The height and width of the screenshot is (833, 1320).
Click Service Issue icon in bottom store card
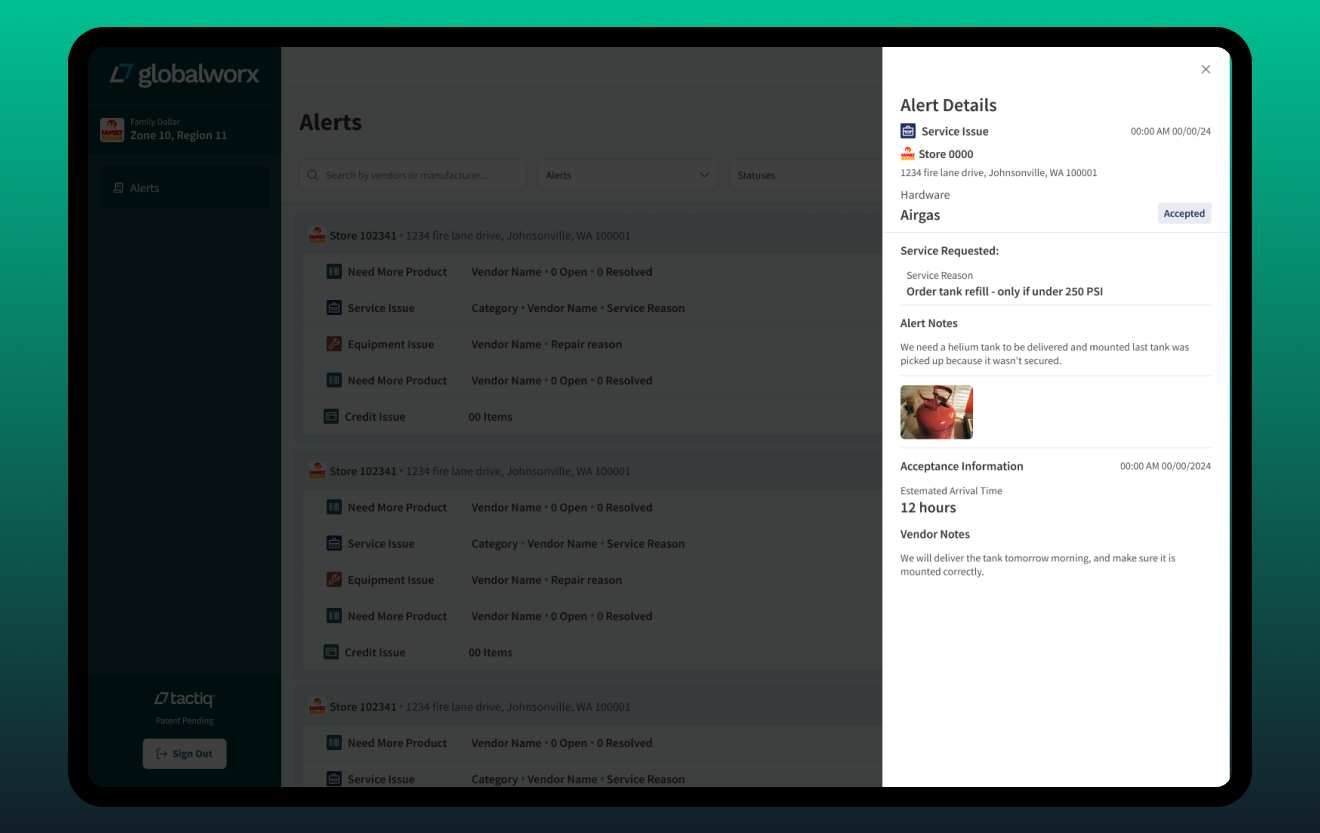[x=334, y=779]
